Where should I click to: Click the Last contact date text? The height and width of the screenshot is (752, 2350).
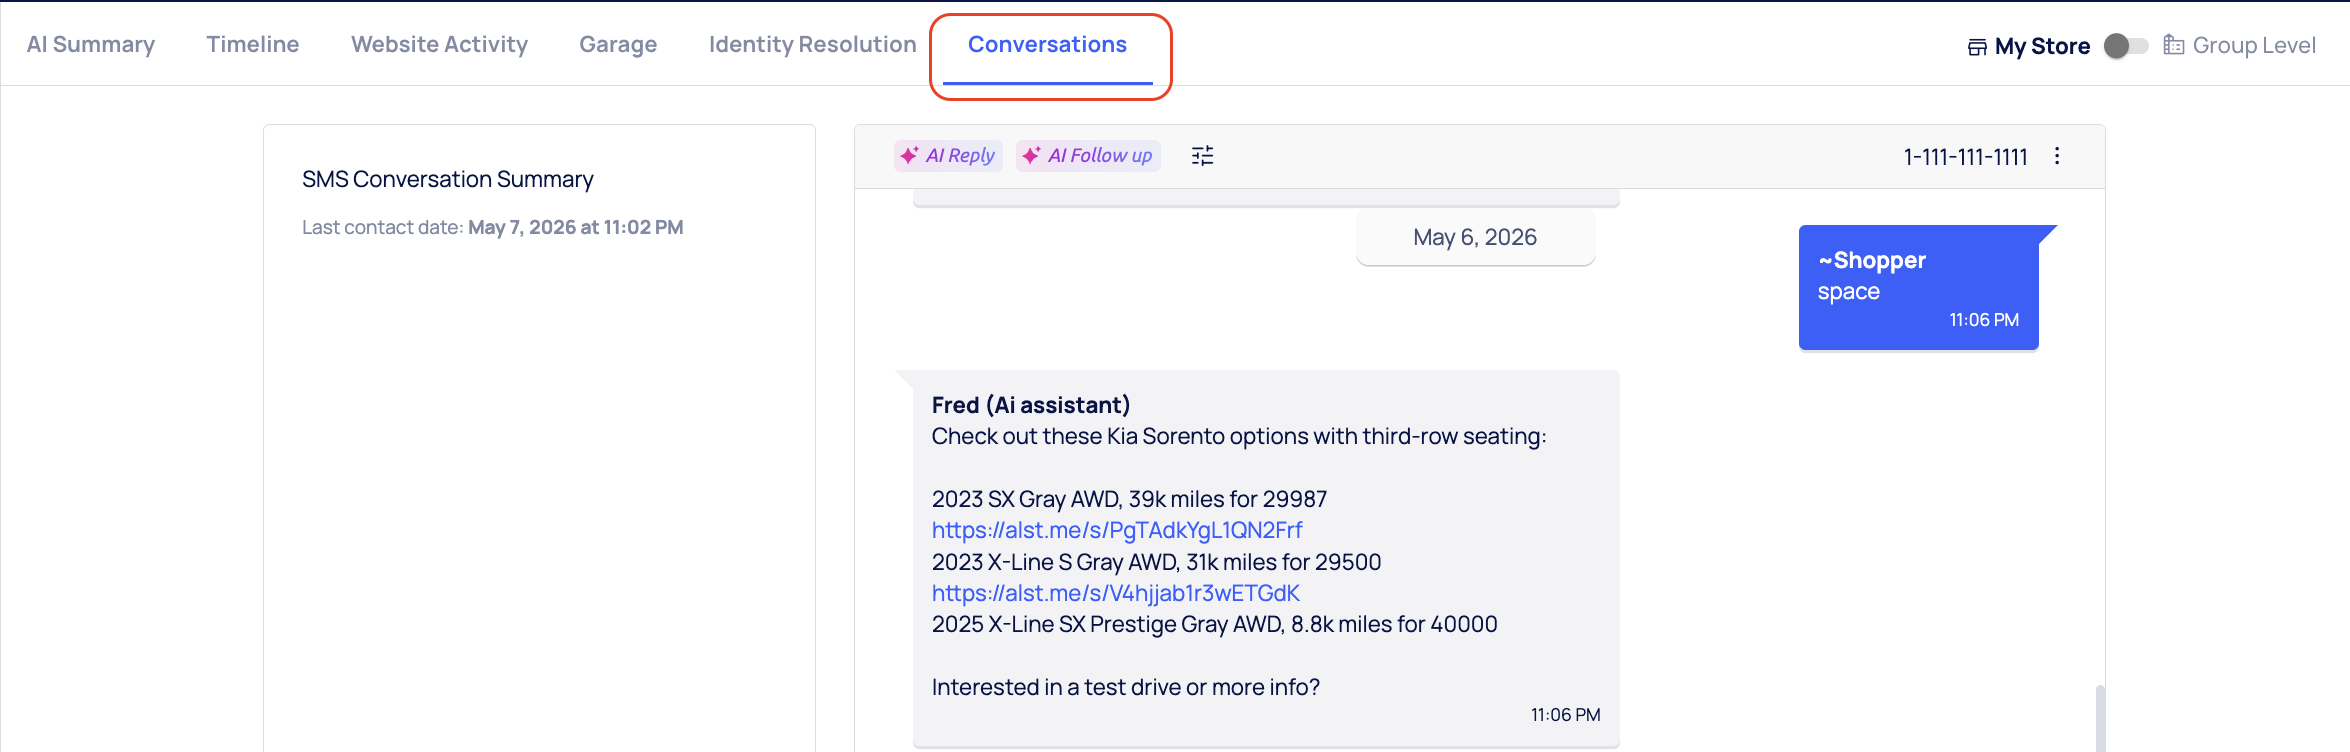click(x=492, y=227)
